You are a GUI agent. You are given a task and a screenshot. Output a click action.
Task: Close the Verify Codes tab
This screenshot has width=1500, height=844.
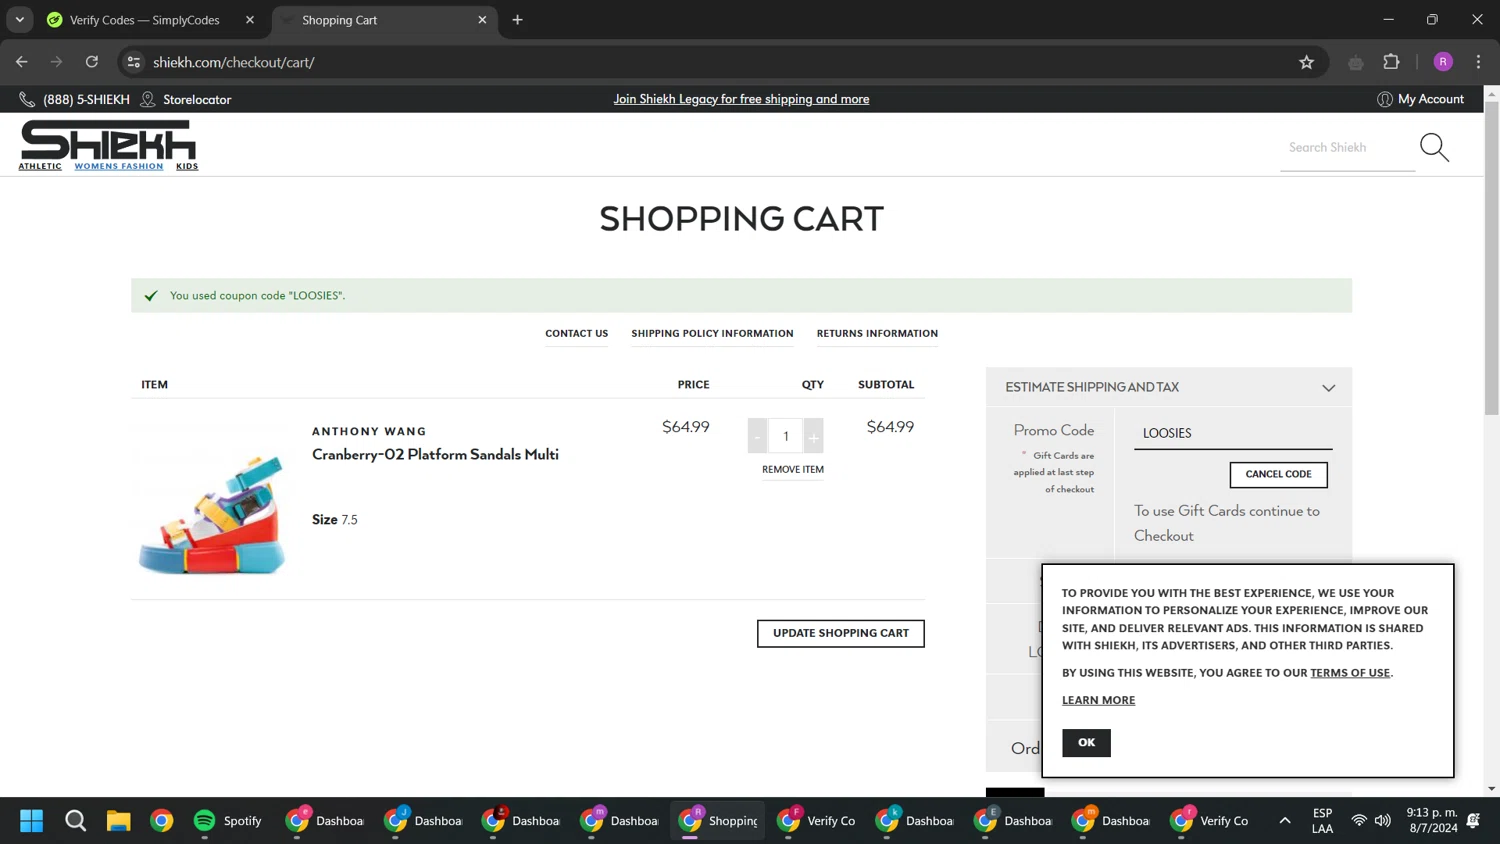coord(250,20)
